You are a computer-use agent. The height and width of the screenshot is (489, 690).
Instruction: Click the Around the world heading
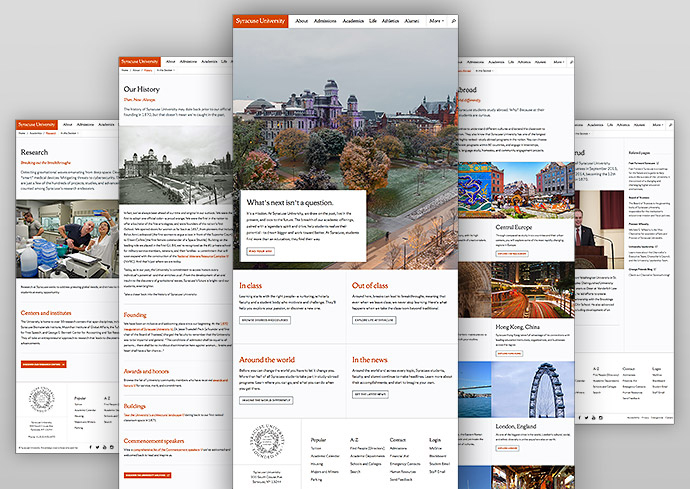(x=267, y=360)
